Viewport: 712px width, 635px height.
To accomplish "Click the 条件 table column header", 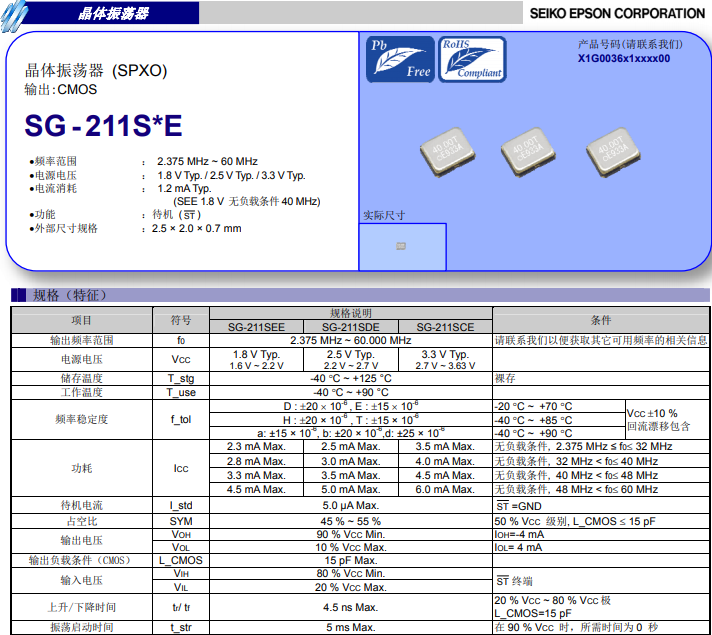I will click(x=600, y=320).
